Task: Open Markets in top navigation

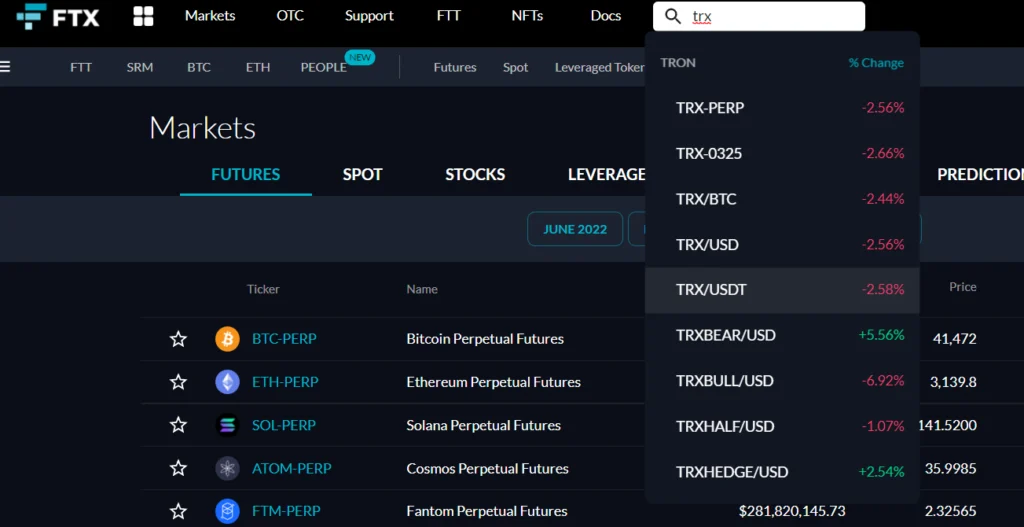Action: (x=210, y=16)
